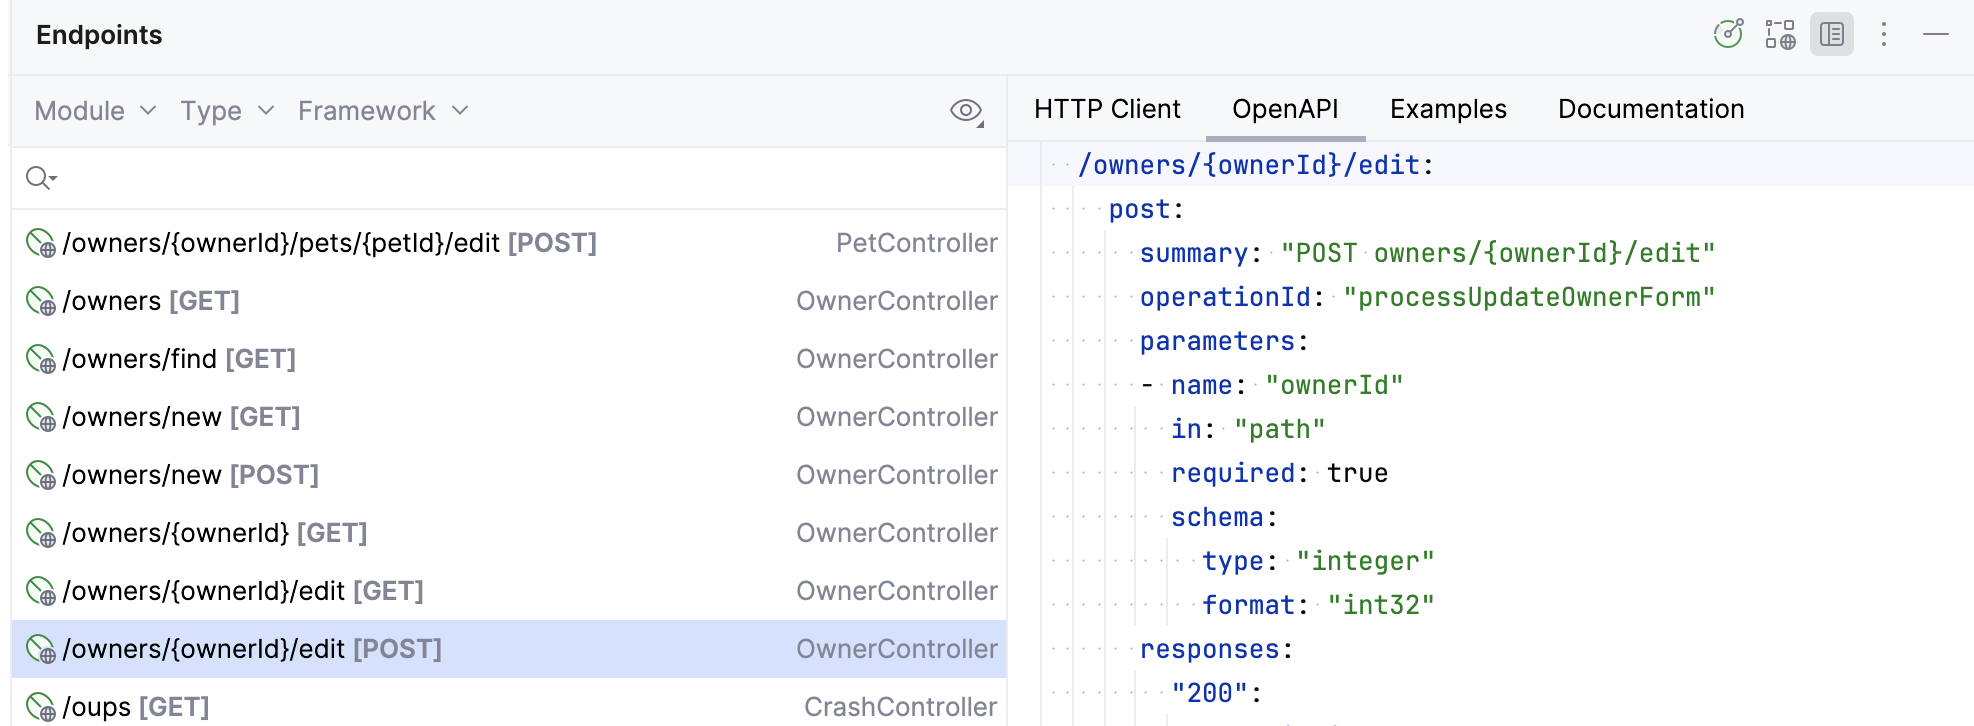Screen dimensions: 1974x726
Task: Open the Type filter dropdown
Action: 227,111
